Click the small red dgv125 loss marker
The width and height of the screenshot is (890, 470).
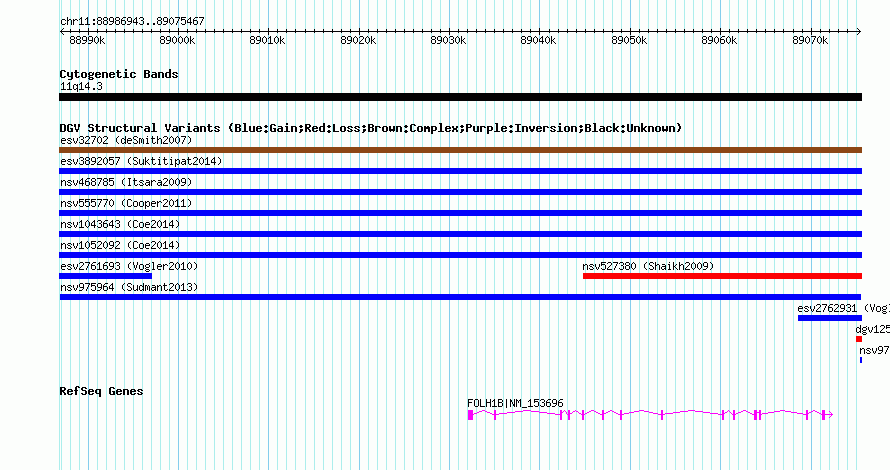pos(859,339)
